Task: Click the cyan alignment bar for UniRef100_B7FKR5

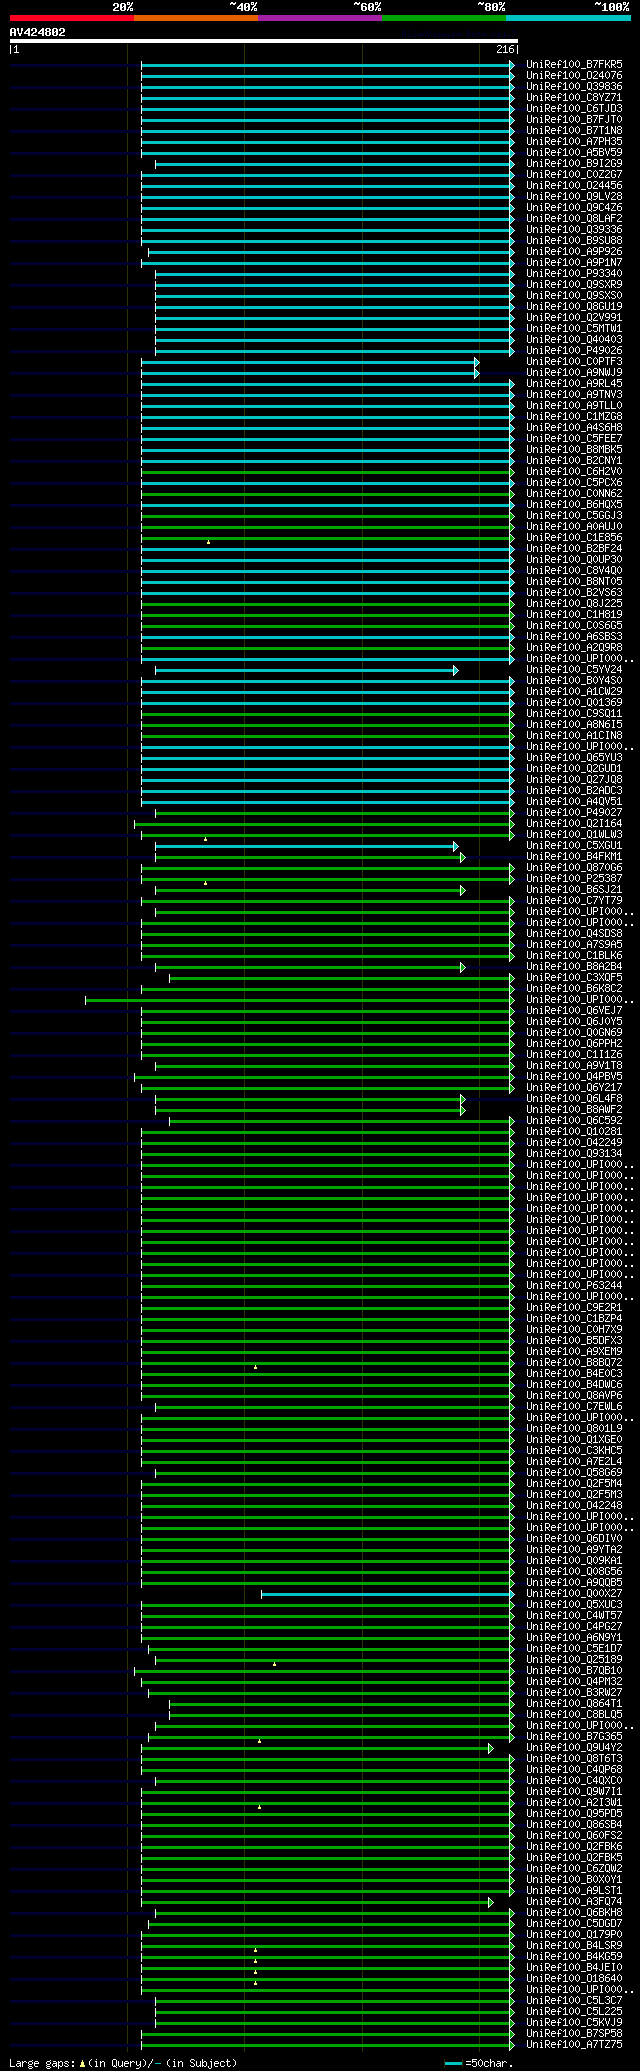Action: coord(327,65)
